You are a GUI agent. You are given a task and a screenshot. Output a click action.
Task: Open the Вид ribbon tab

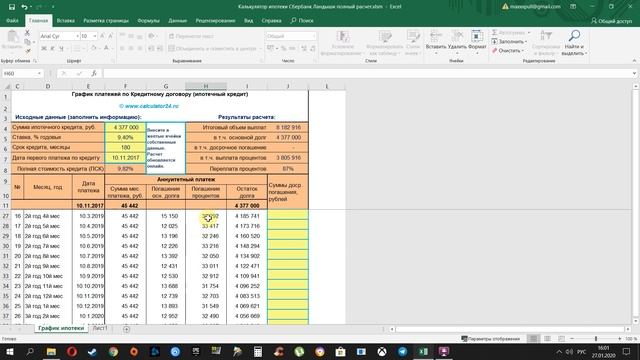click(x=249, y=21)
